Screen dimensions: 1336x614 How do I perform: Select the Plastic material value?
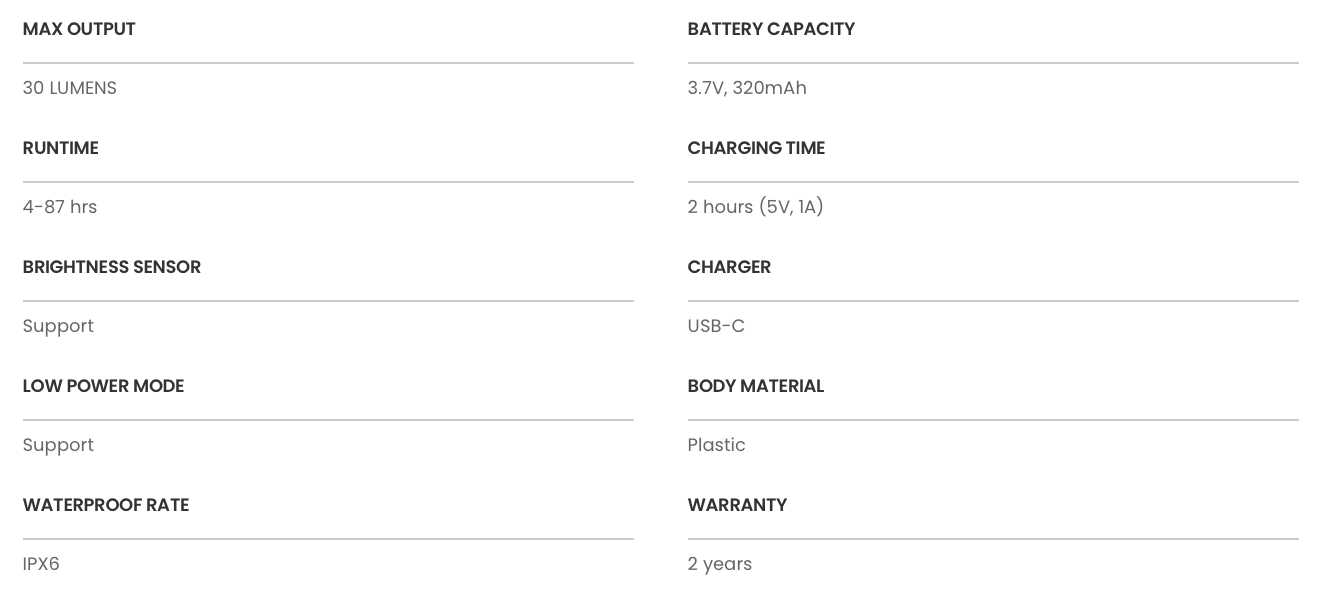coord(716,445)
